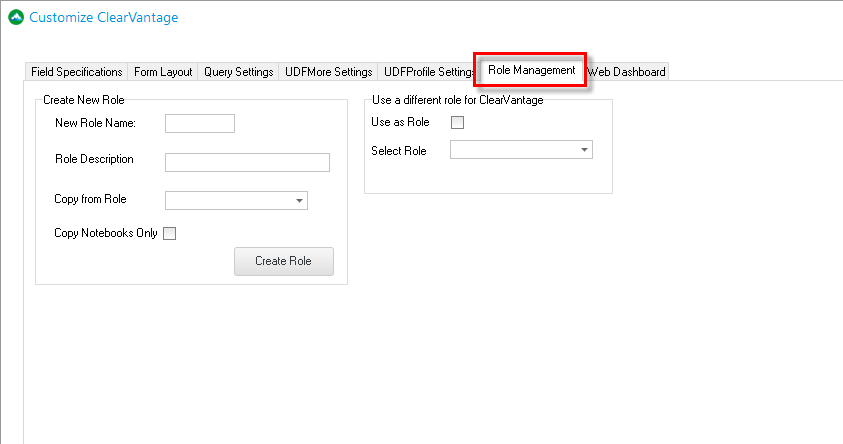This screenshot has width=843, height=444.
Task: Click the ClearVantage green logo icon
Action: pyautogui.click(x=16, y=17)
